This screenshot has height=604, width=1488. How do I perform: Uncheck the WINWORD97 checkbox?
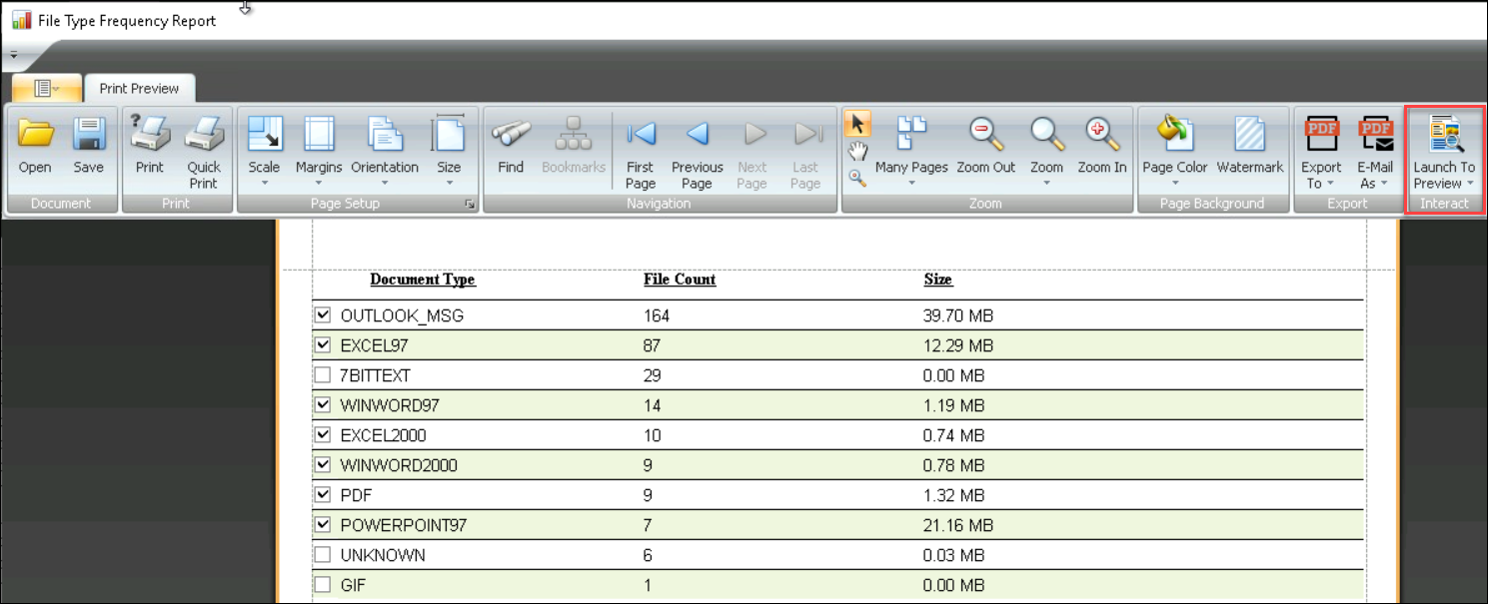tap(323, 405)
